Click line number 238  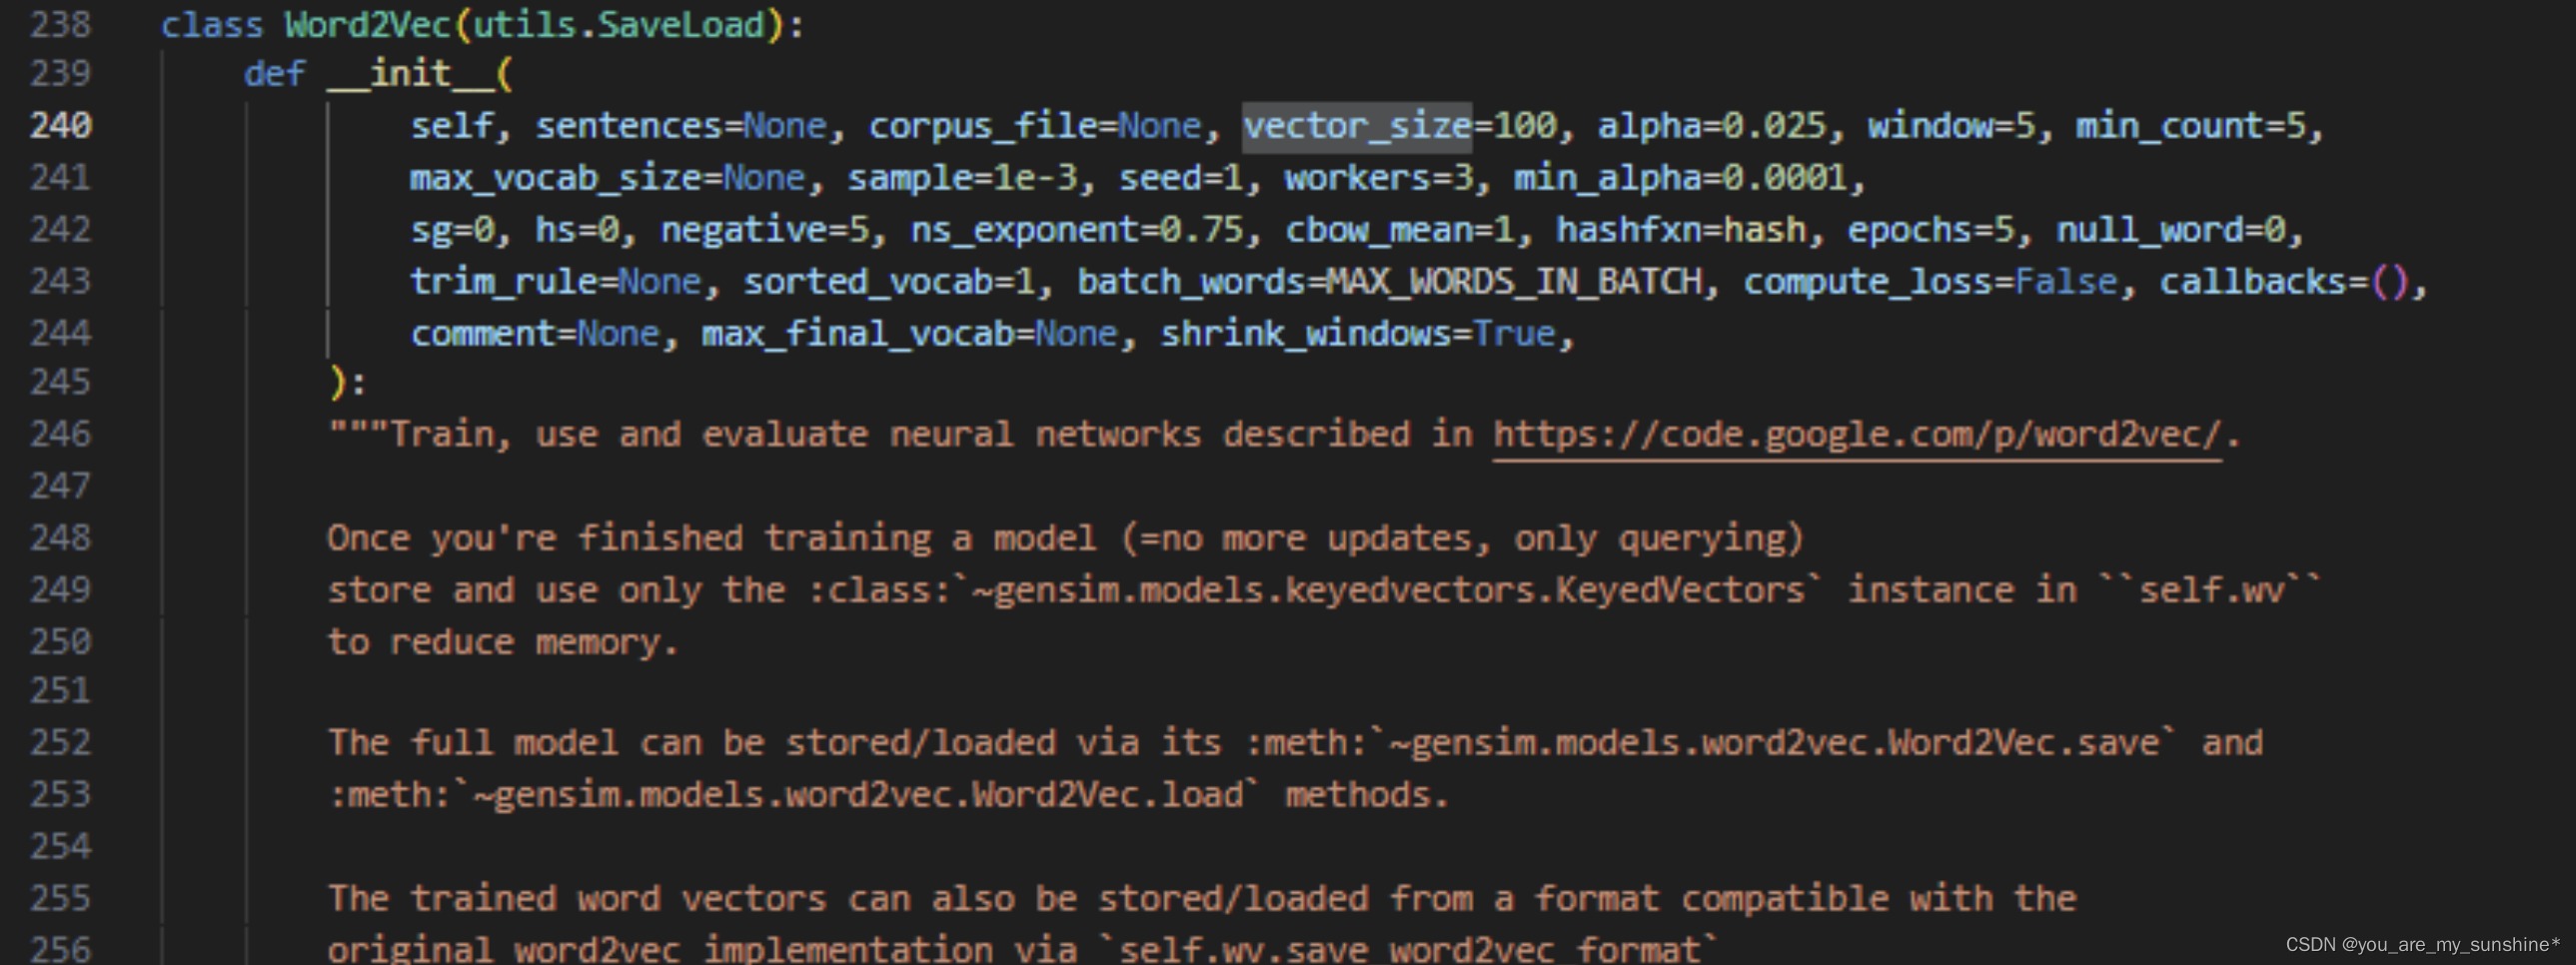[60, 24]
